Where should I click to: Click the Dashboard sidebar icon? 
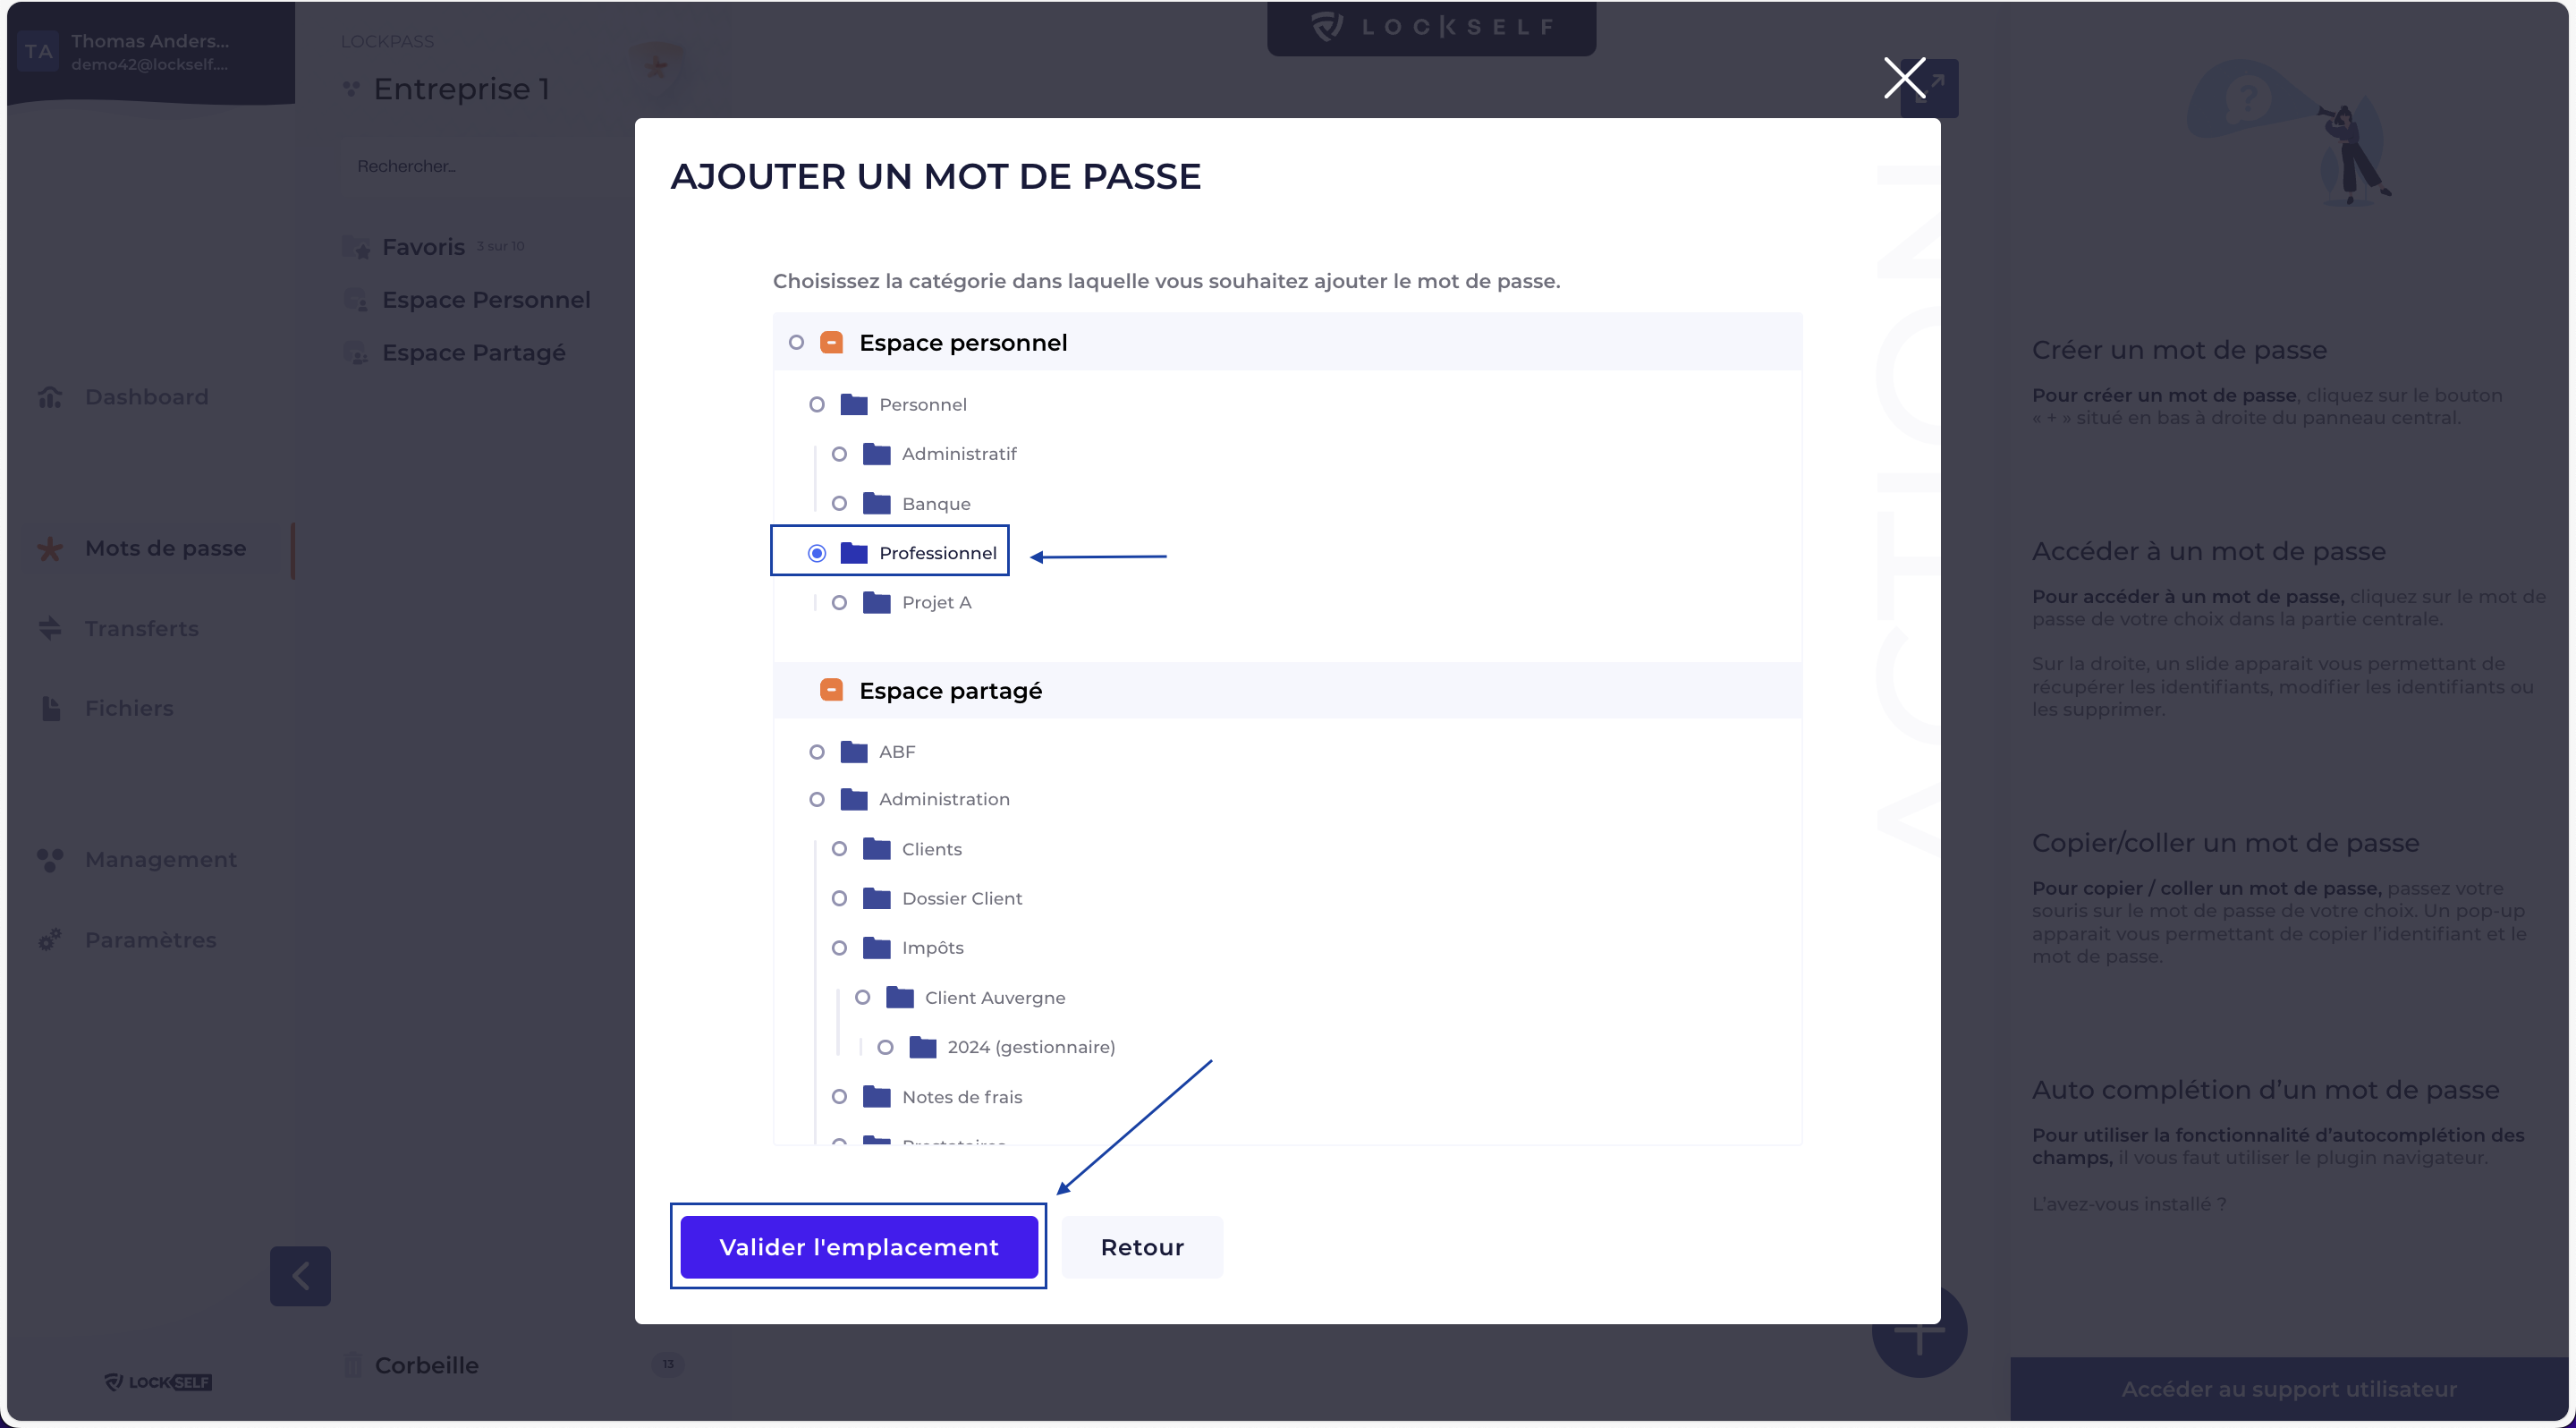(x=50, y=397)
